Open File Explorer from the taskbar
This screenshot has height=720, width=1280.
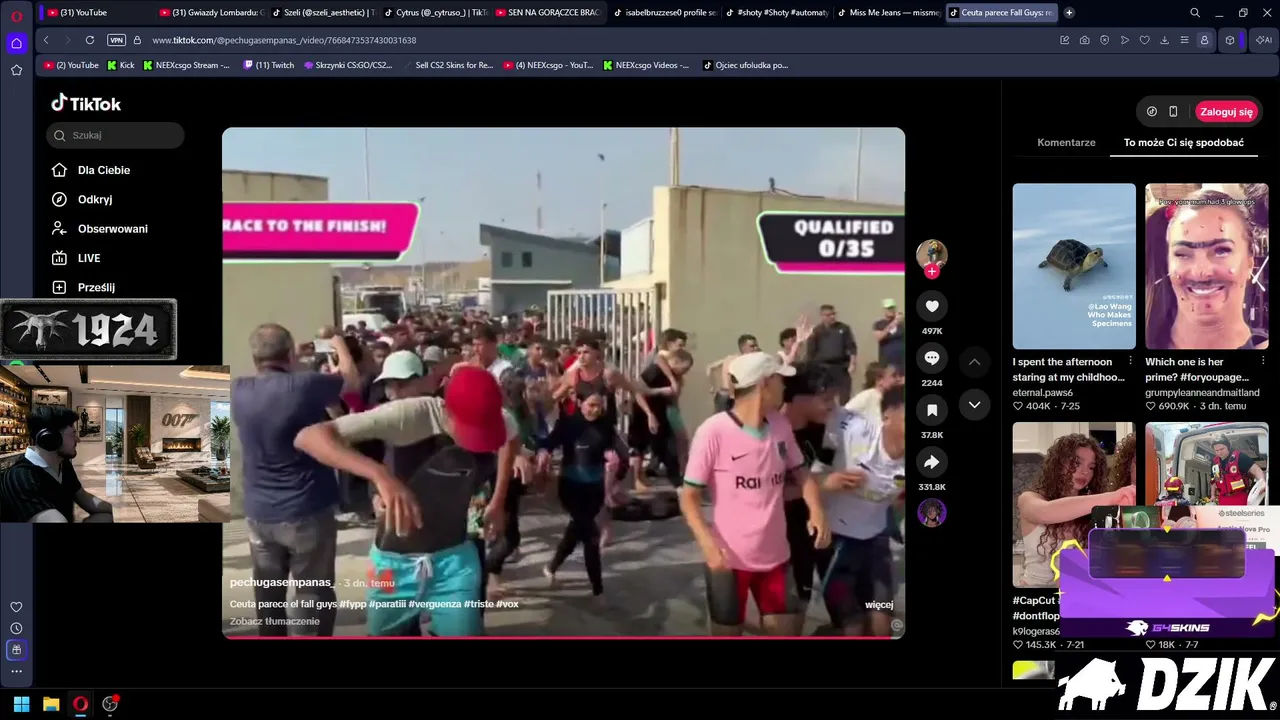point(51,704)
